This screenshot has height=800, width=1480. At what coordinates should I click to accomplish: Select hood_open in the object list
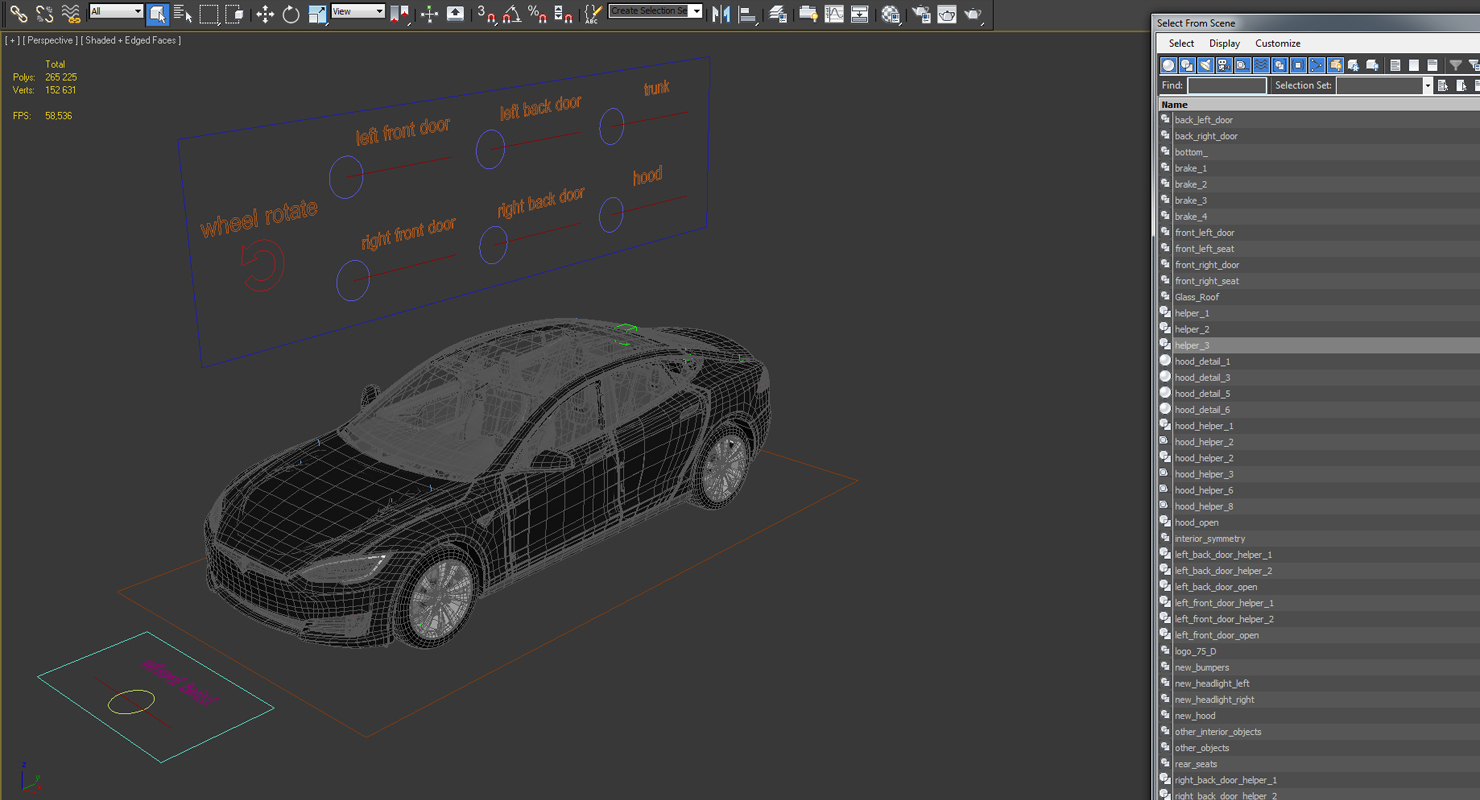1319,522
